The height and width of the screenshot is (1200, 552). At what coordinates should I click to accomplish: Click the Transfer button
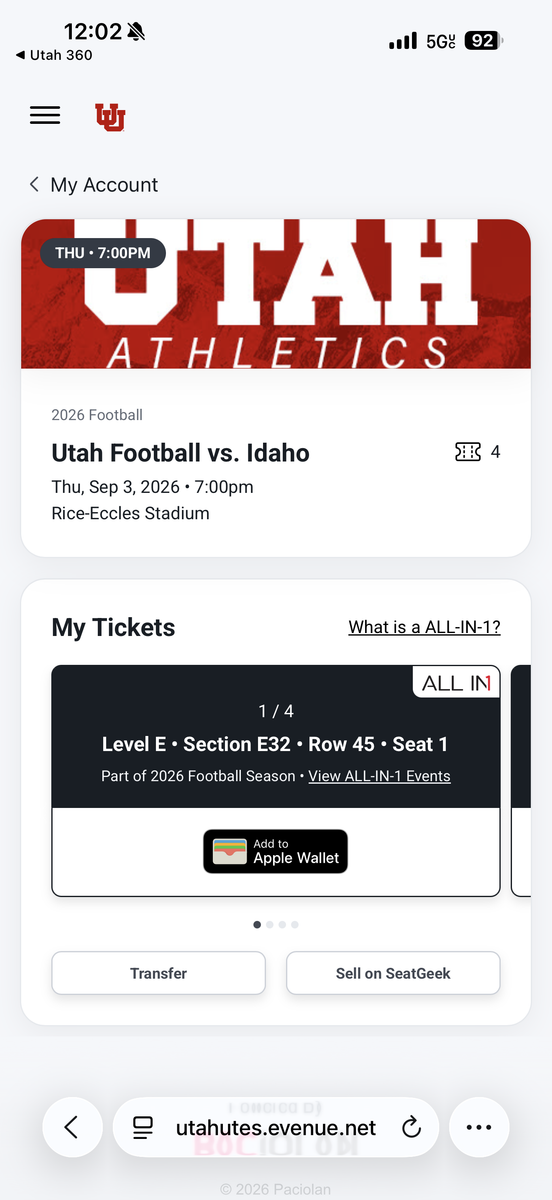coord(159,973)
